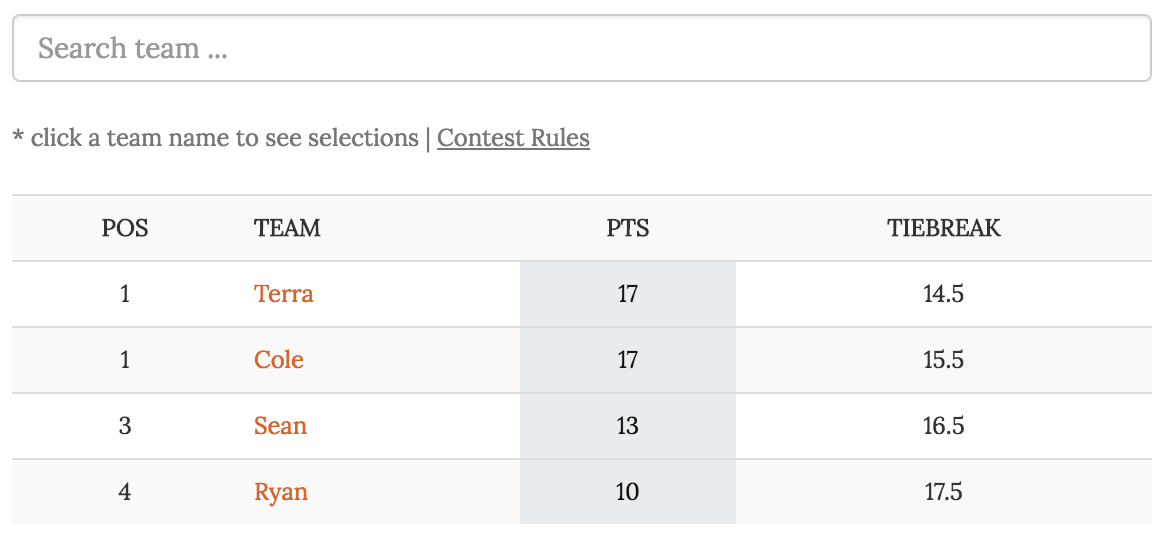The image size is (1170, 540).
Task: Click Ryan's points value of 10
Action: pyautogui.click(x=628, y=492)
